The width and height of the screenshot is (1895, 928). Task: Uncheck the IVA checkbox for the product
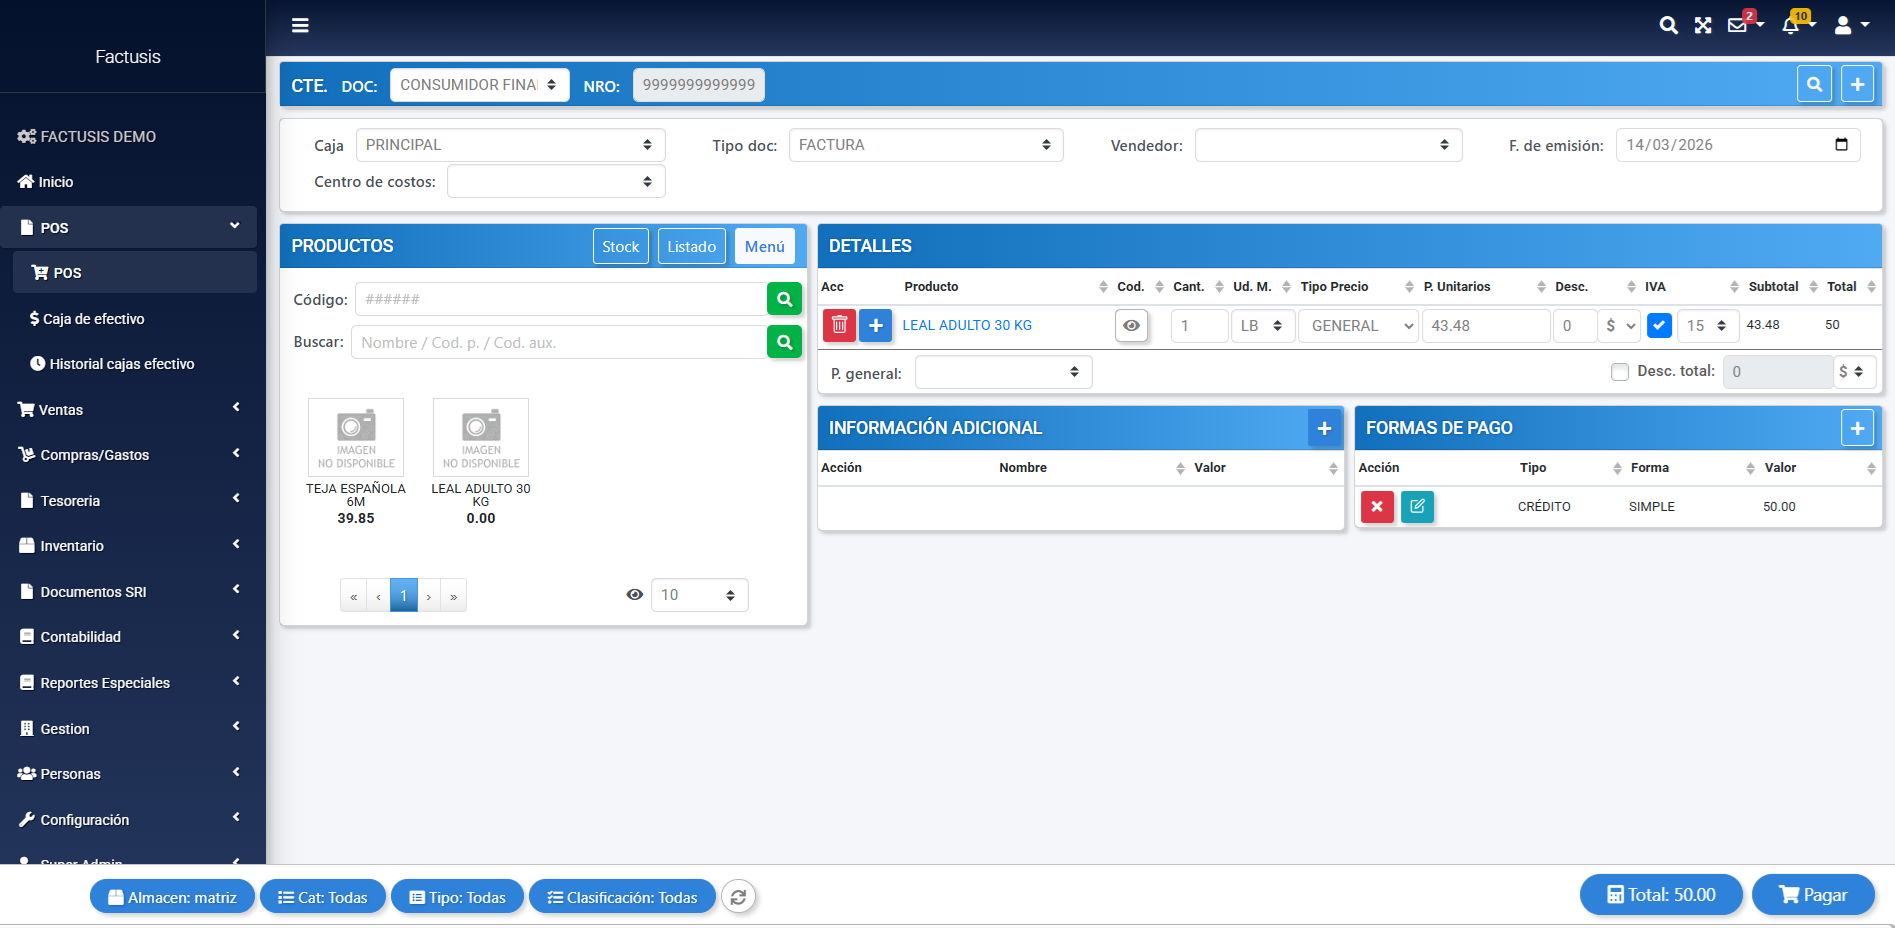pos(1659,325)
